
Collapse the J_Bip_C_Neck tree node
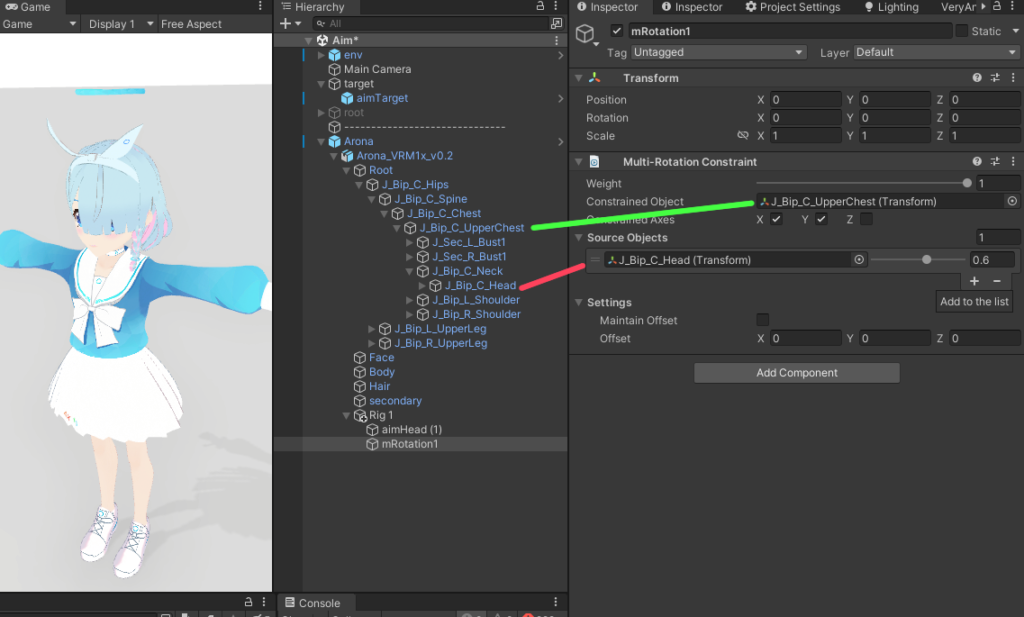(410, 271)
